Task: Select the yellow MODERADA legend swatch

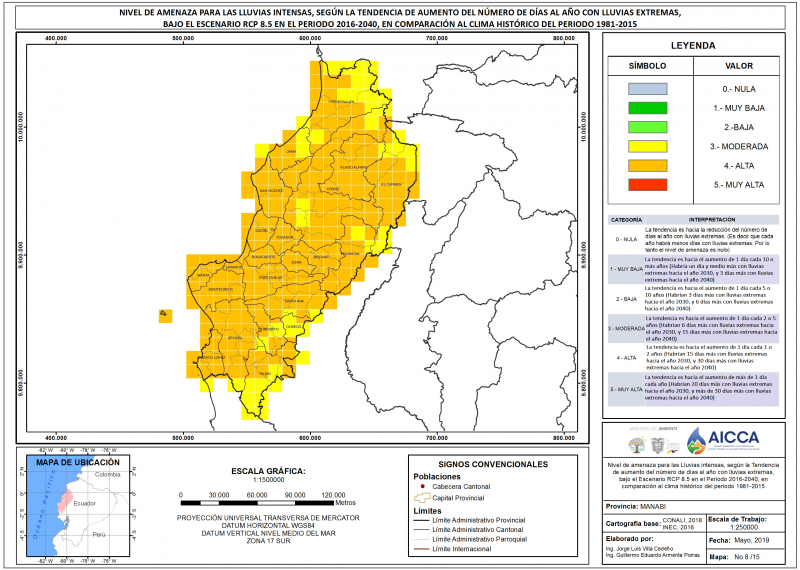Action: [647, 146]
